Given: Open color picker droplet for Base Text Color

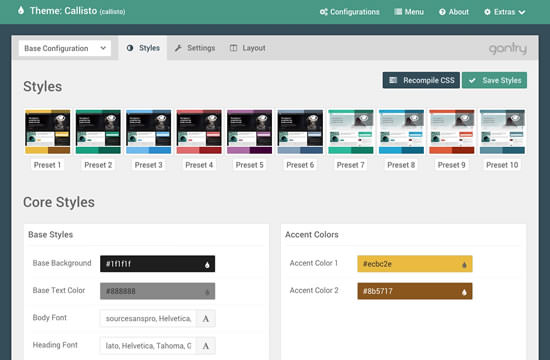Looking at the screenshot, I should (x=207, y=292).
